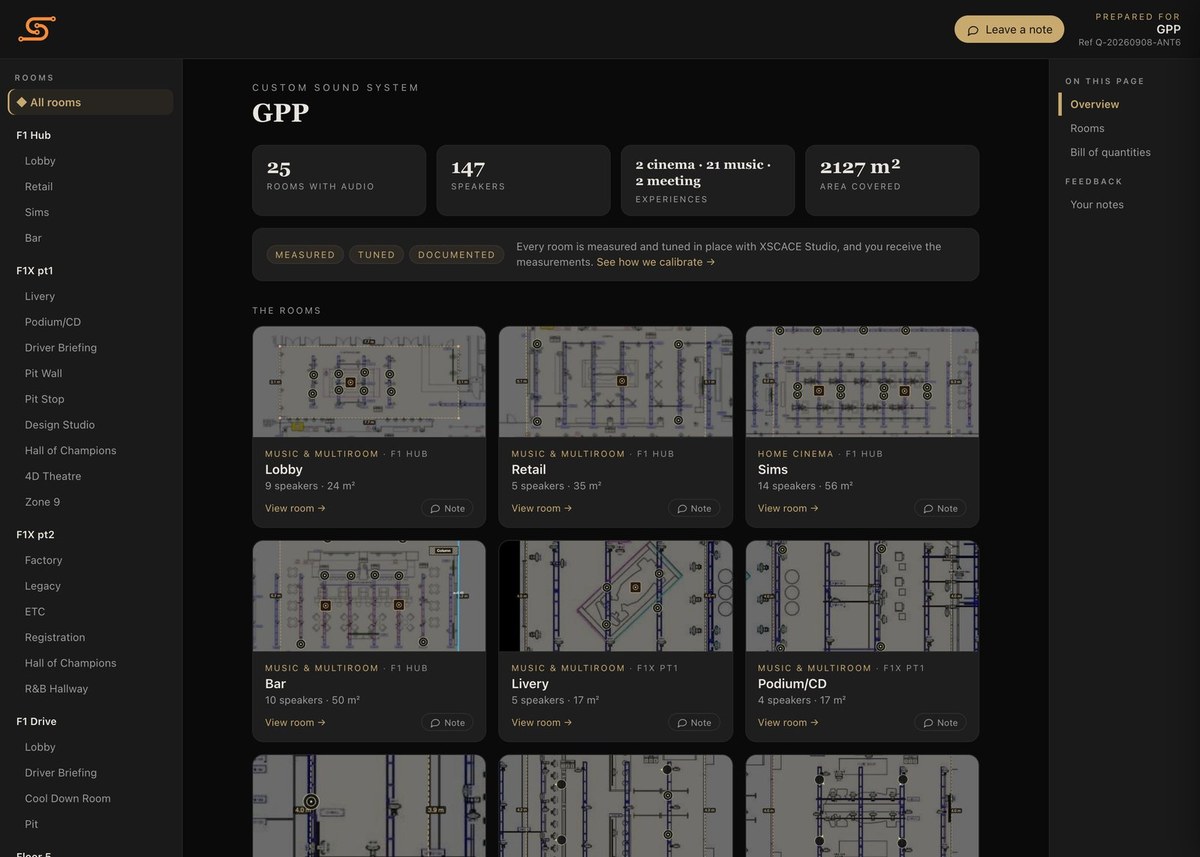Open Lobby under F1 Hub
This screenshot has width=1200, height=857.
(40, 161)
